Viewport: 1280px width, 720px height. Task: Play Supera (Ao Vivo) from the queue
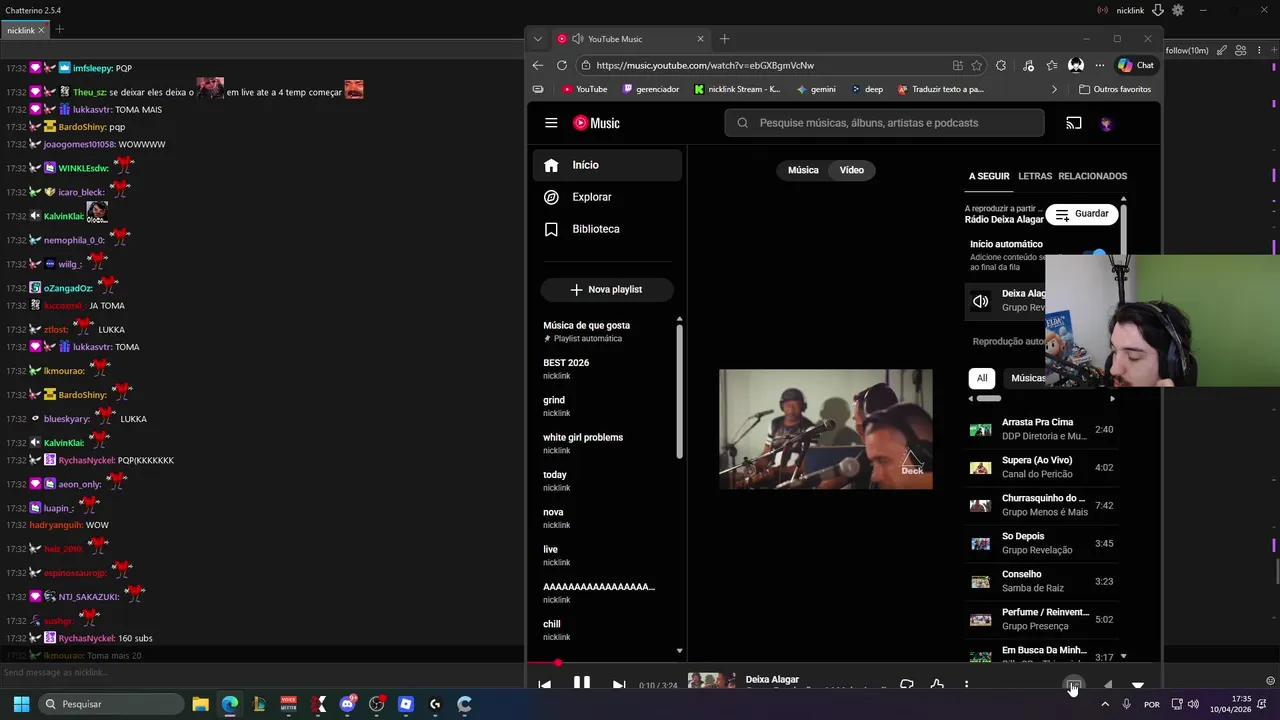tap(1041, 467)
